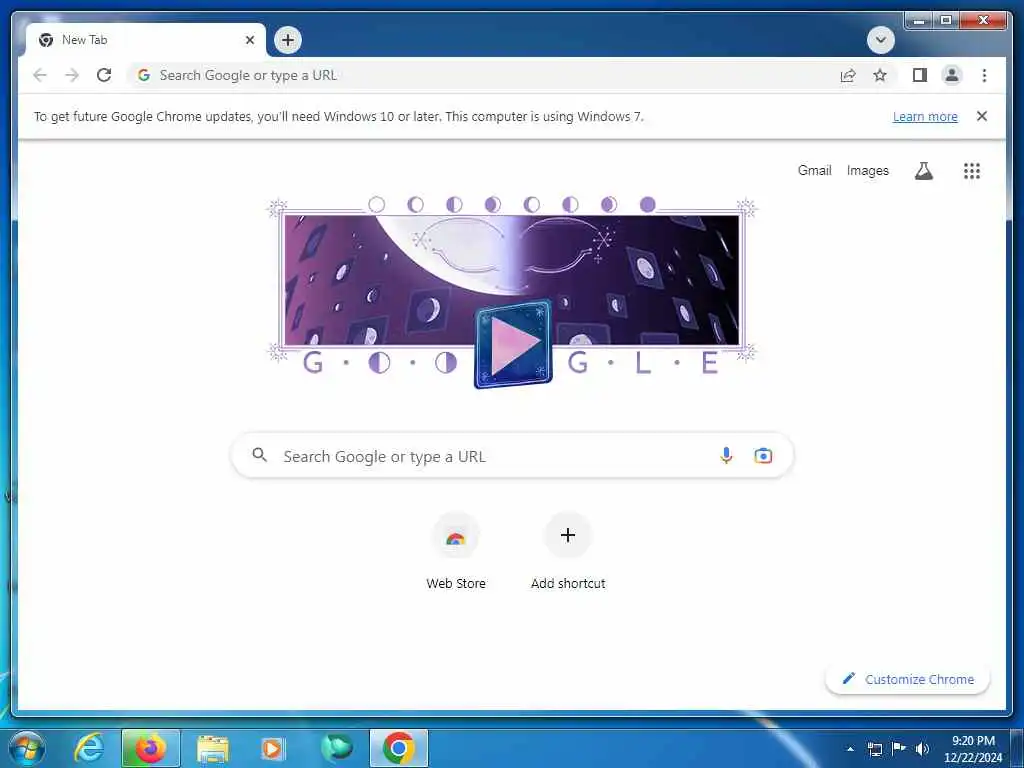Click the Add shortcut button
This screenshot has width=1024, height=768.
(568, 552)
